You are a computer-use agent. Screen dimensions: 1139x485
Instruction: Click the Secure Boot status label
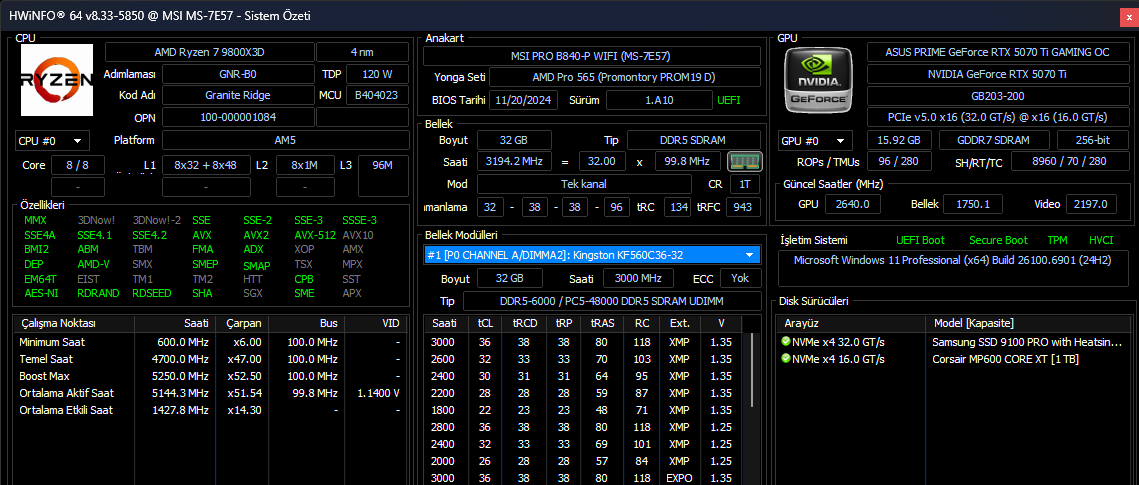pyautogui.click(x=997, y=240)
